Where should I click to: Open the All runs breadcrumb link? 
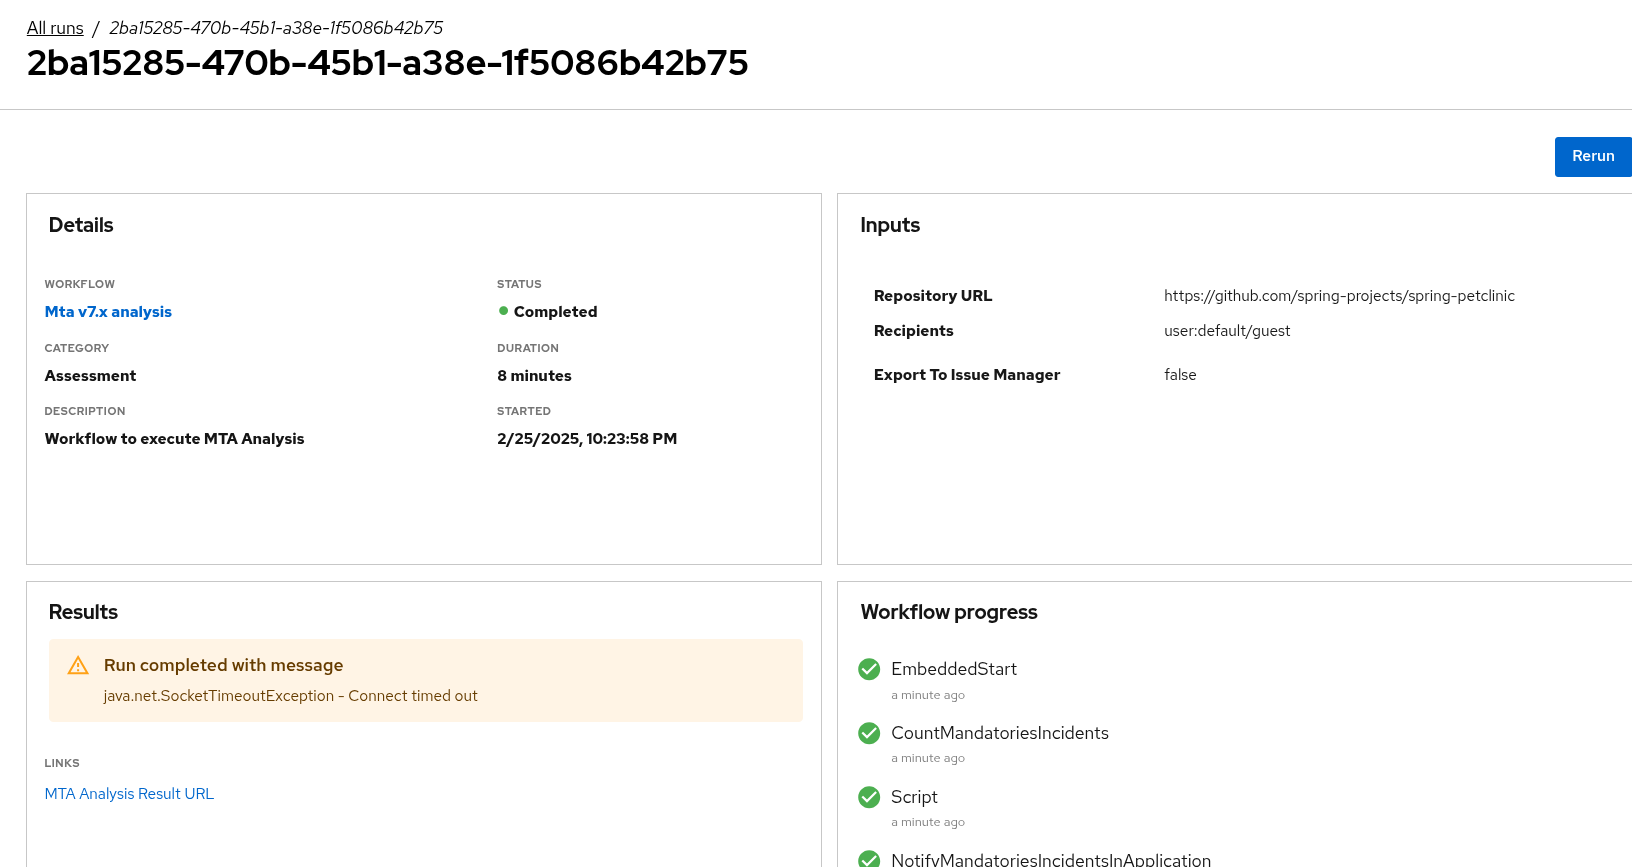[55, 28]
